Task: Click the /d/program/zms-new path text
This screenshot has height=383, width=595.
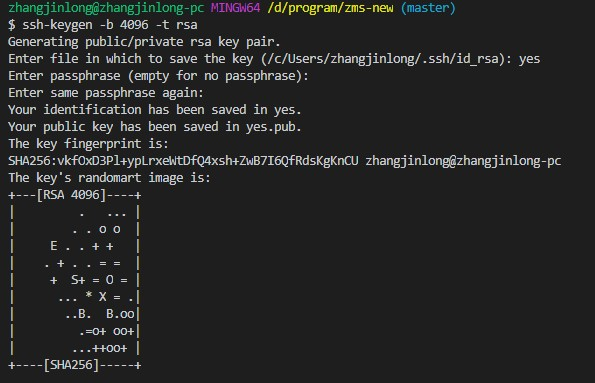Action: pyautogui.click(x=330, y=8)
